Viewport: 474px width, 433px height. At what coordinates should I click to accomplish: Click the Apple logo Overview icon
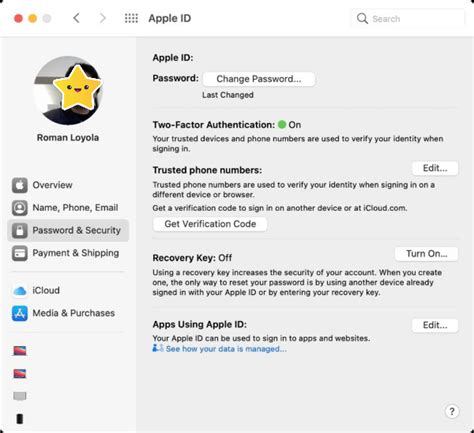[x=20, y=185]
